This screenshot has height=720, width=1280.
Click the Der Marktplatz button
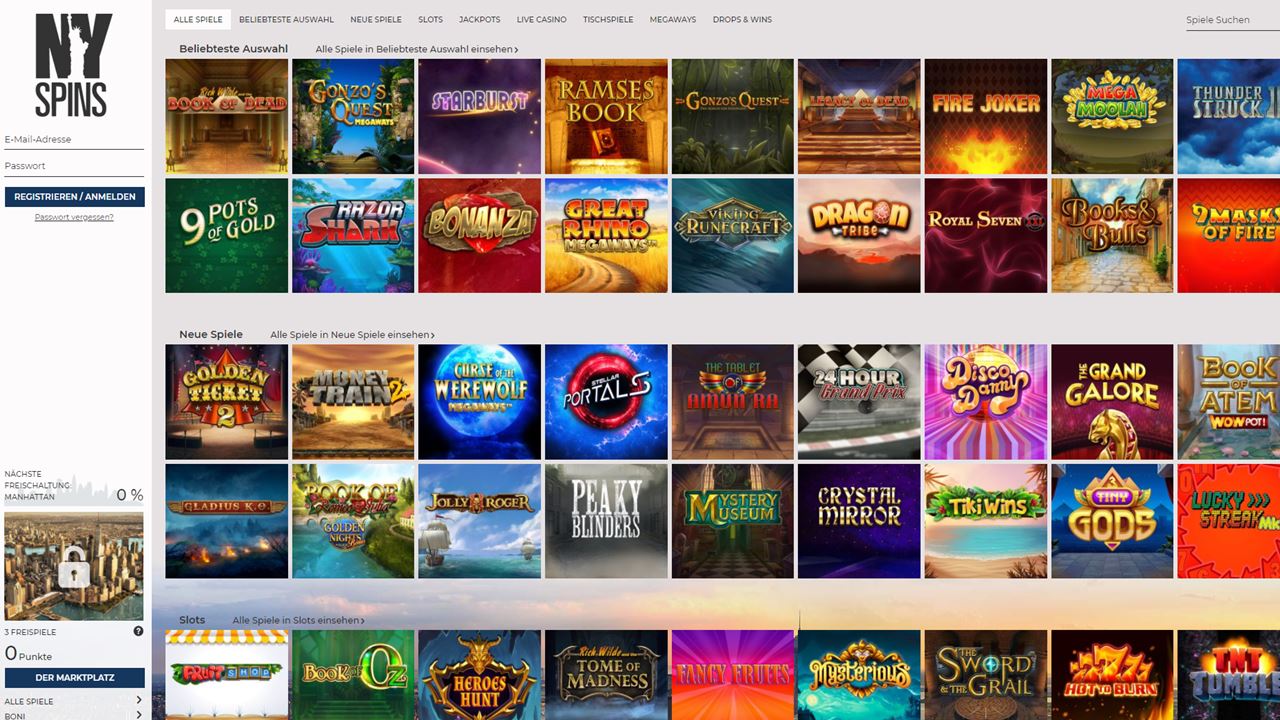74,677
